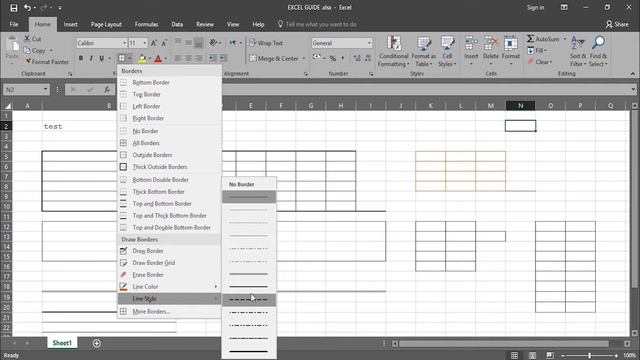
Task: Select the highlighted dashed line style
Action: tap(249, 300)
